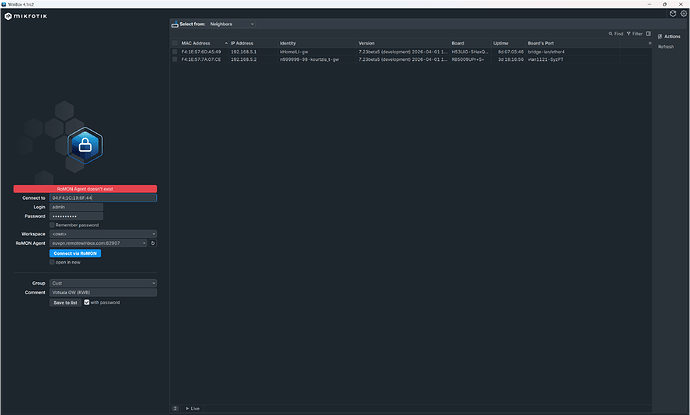Open the settings gear icon

click(x=683, y=14)
